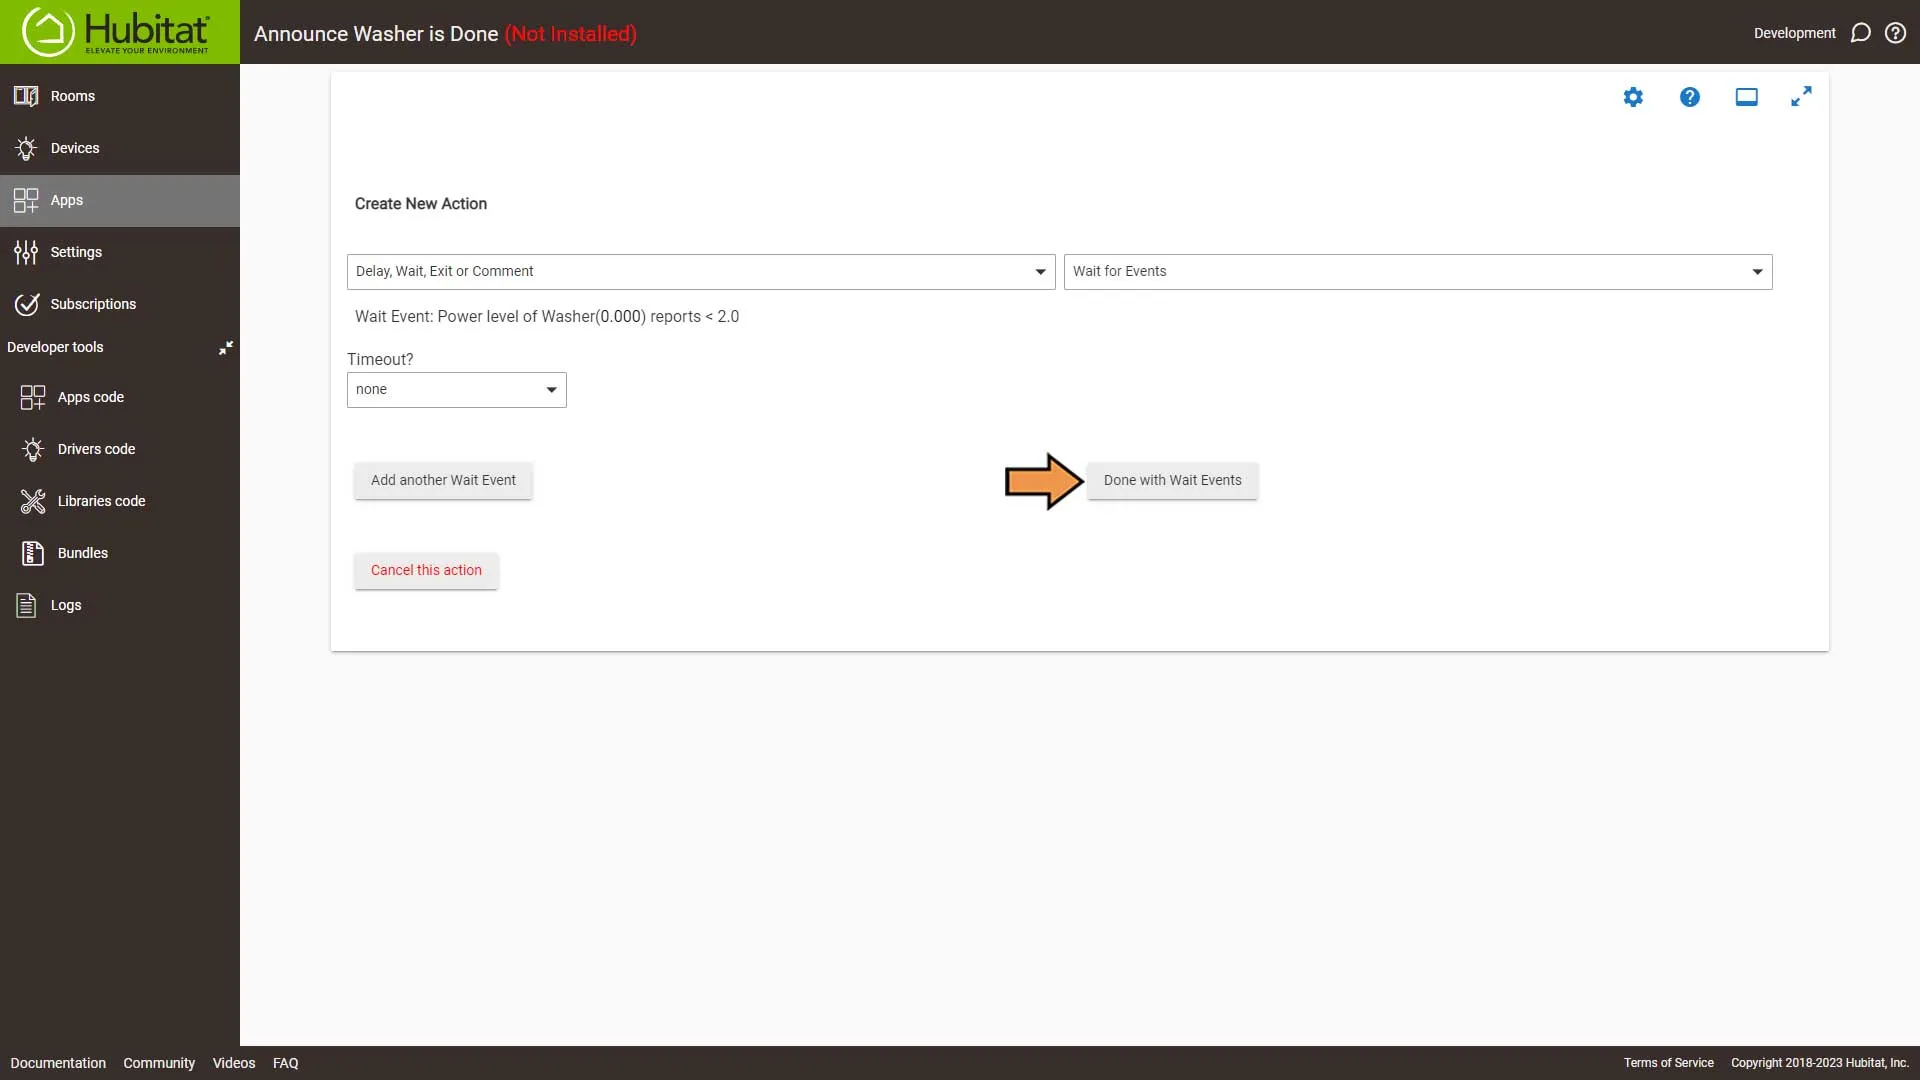The width and height of the screenshot is (1920, 1080).
Task: Click the Apps icon in sidebar
Action: pyautogui.click(x=26, y=199)
